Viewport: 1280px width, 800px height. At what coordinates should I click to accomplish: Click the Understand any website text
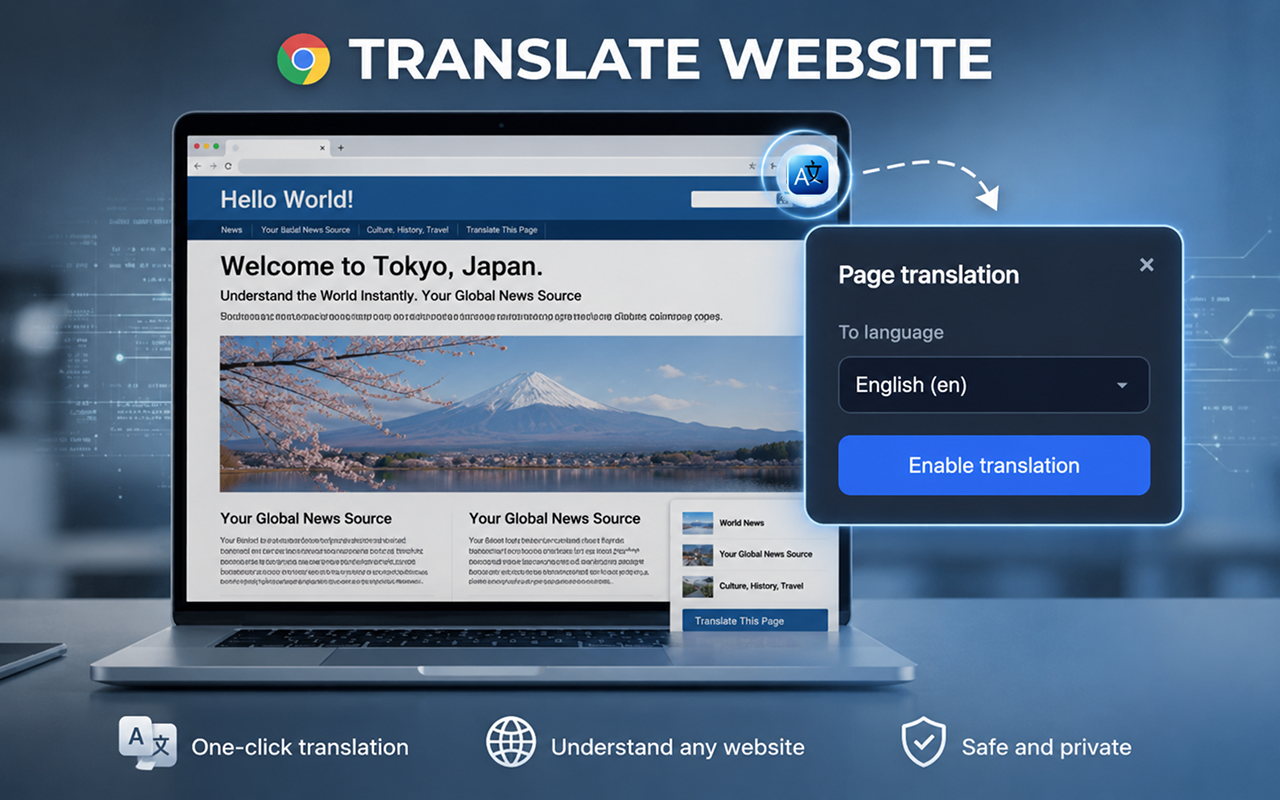pos(678,747)
